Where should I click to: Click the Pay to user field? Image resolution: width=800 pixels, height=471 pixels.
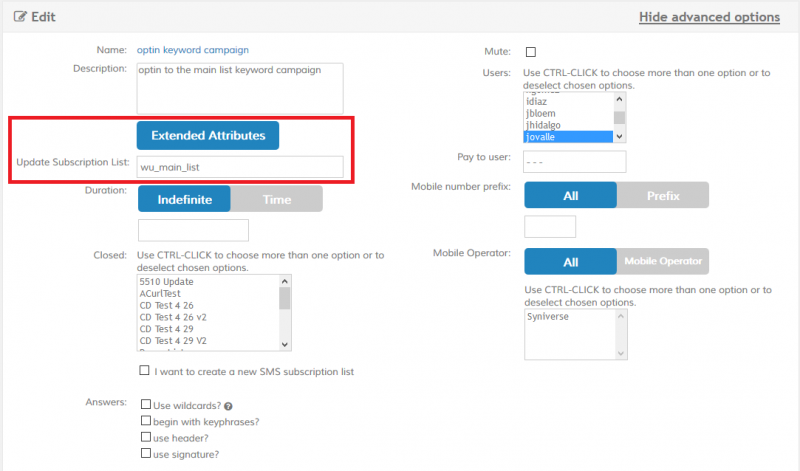575,161
